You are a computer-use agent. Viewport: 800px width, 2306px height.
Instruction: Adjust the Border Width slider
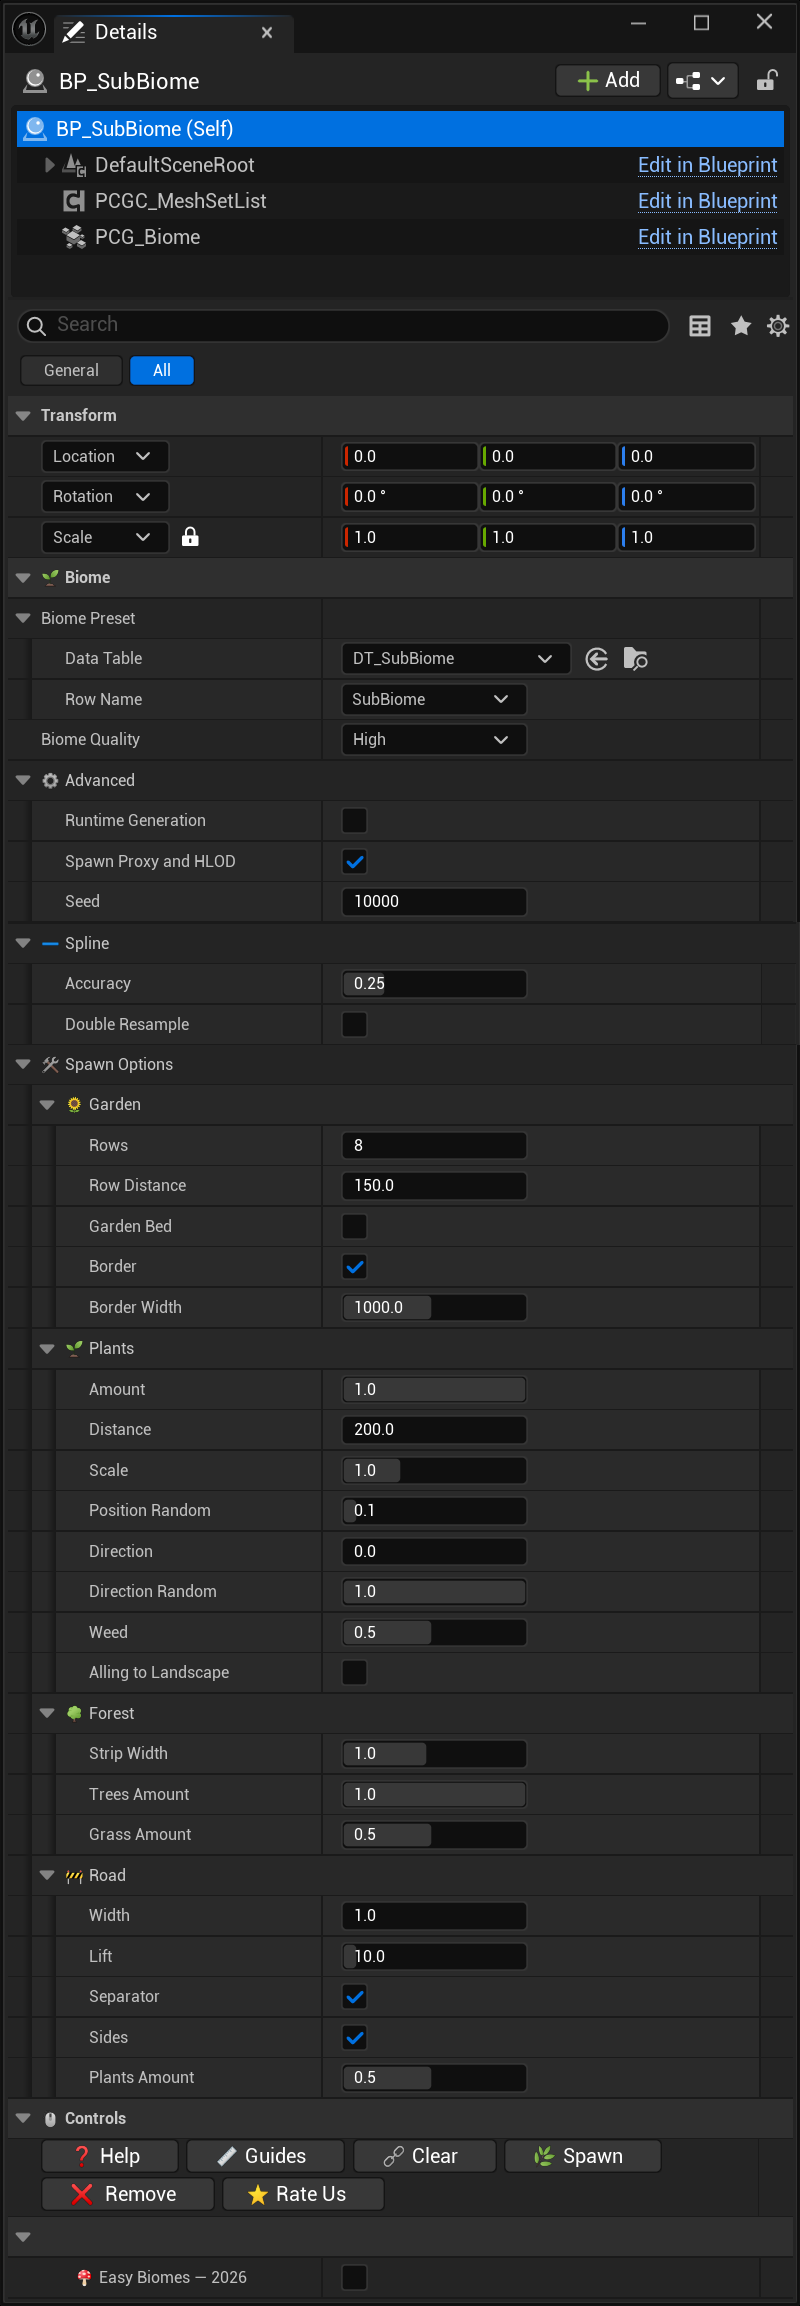click(x=433, y=1307)
